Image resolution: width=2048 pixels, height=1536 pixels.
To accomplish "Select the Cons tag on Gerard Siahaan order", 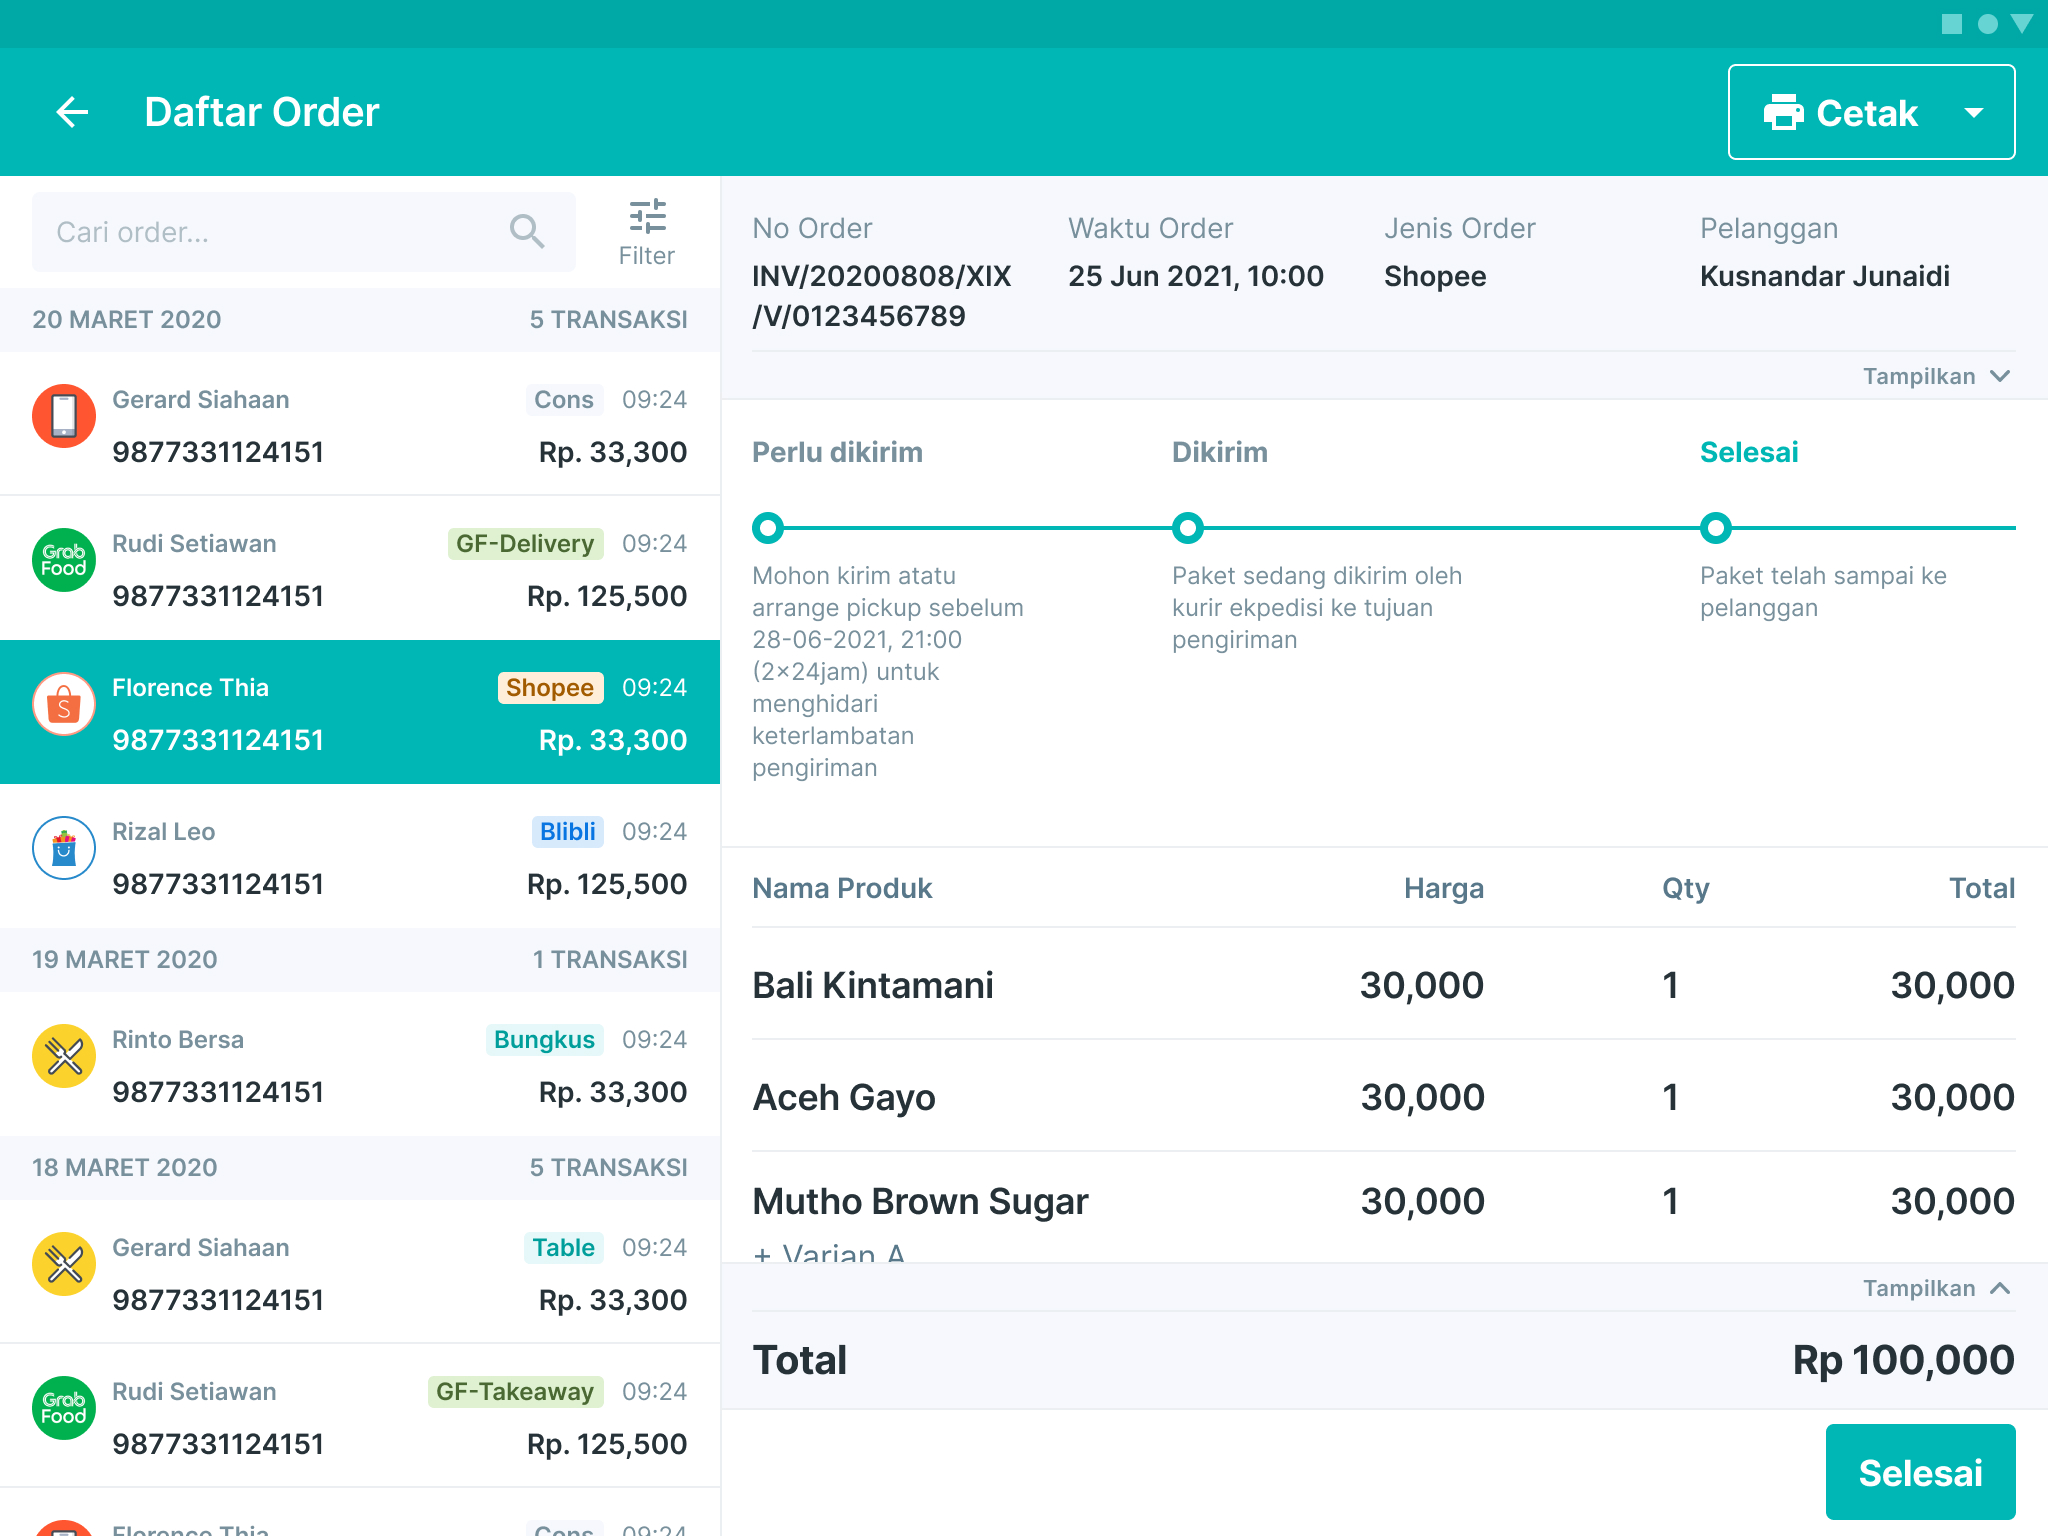I will [x=564, y=400].
